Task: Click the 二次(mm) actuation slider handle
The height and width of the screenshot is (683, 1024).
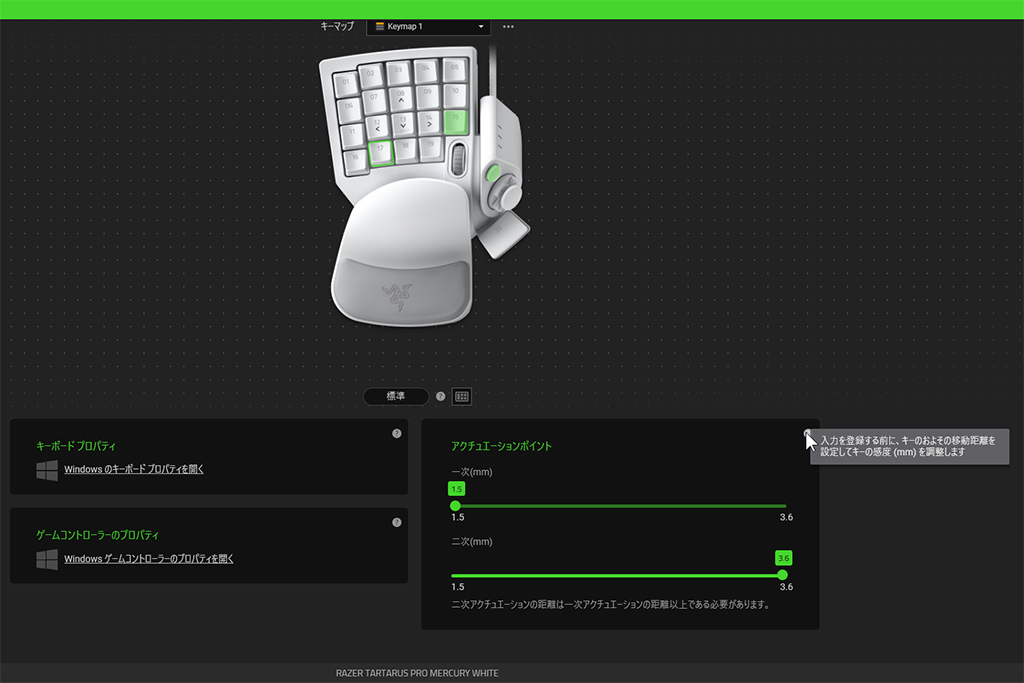Action: [782, 575]
